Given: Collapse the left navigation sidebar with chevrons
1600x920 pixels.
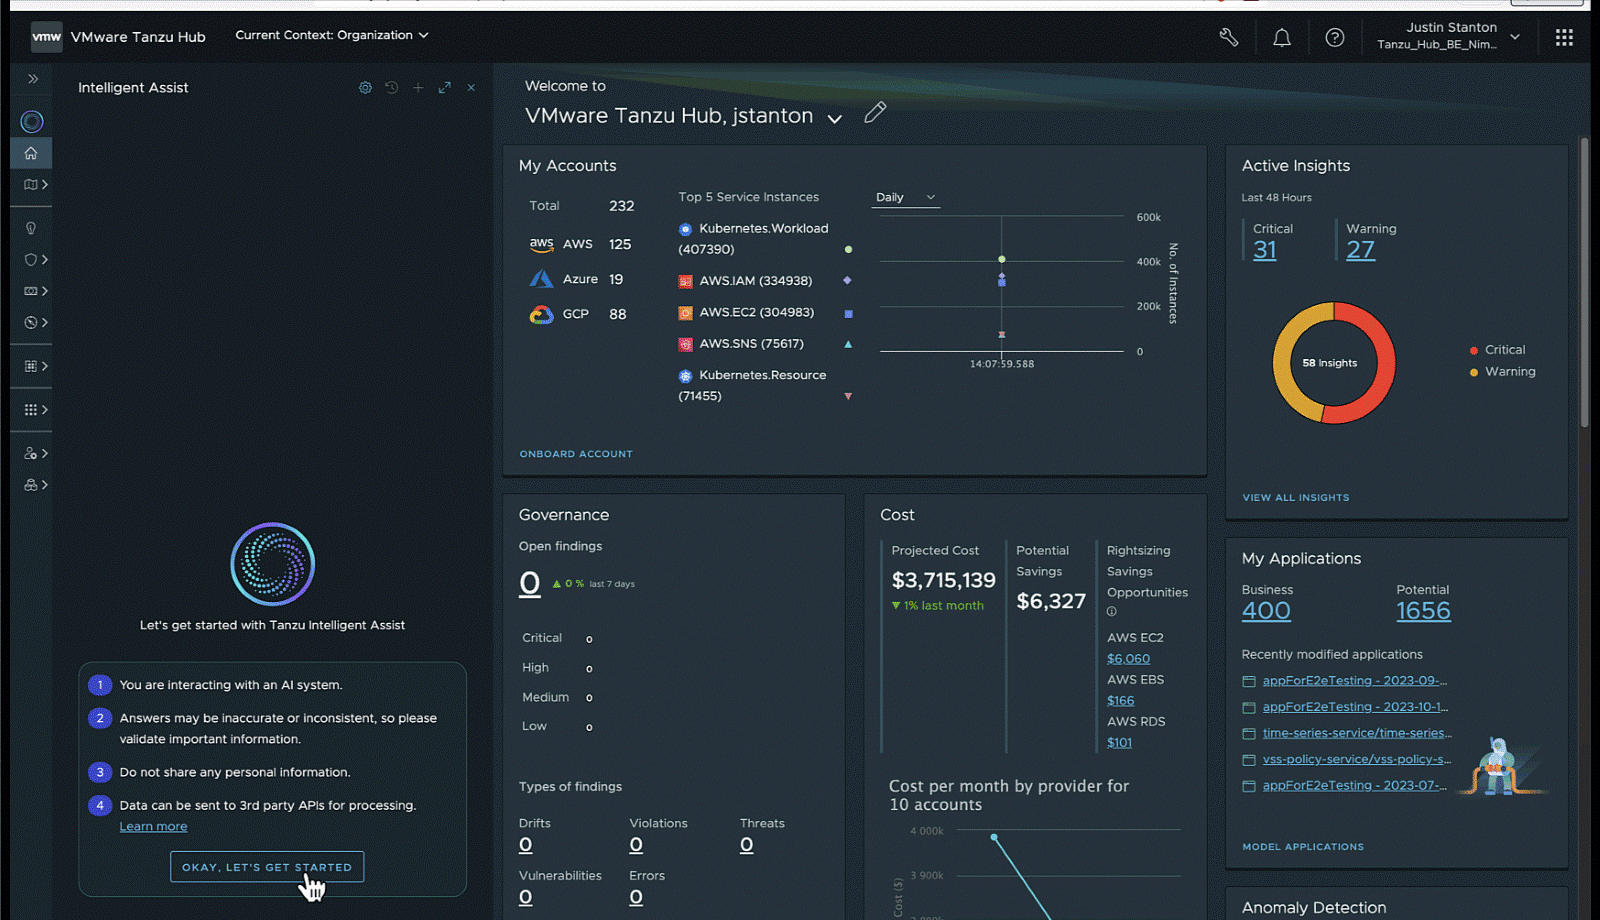Looking at the screenshot, I should (x=33, y=78).
